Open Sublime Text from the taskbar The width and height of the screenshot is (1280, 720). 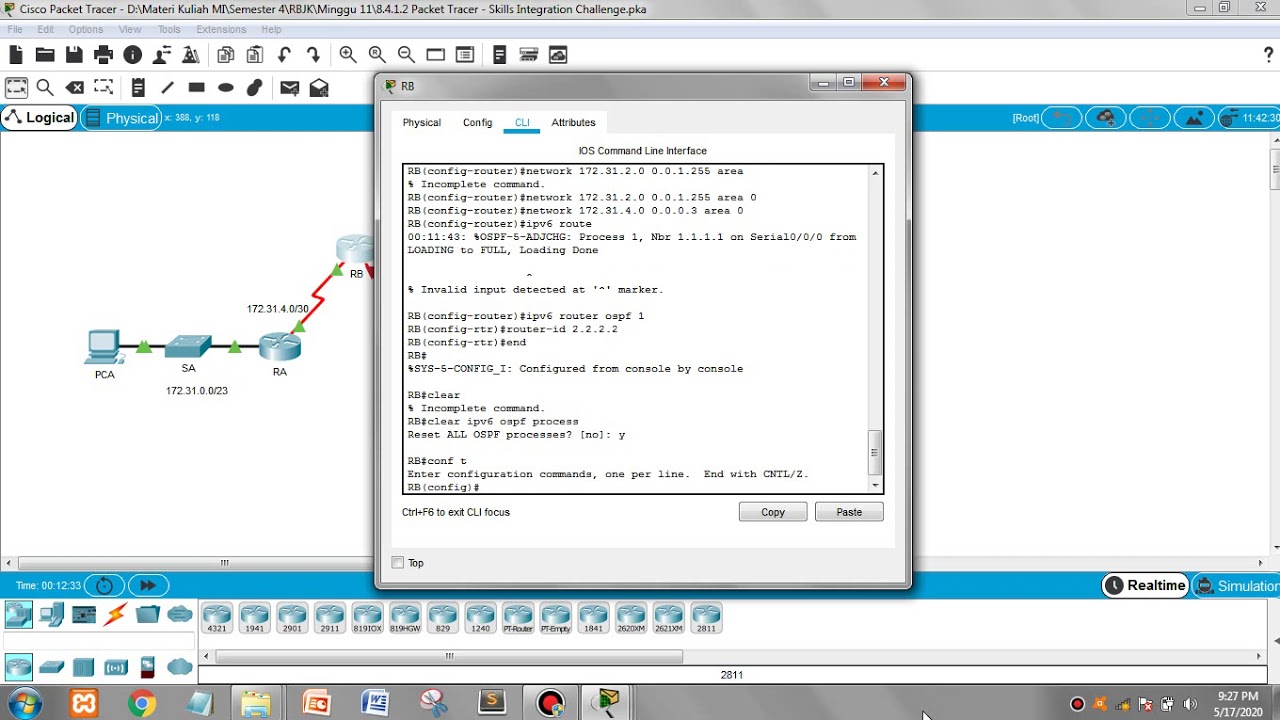(x=492, y=704)
